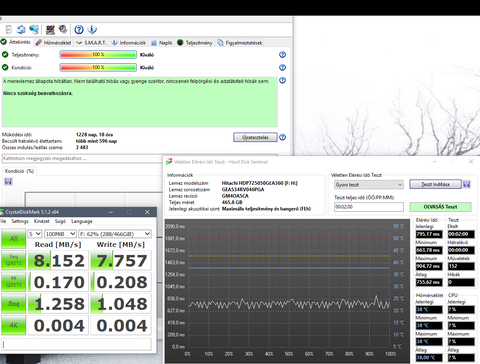480x364 pixels.
Task: Close the CrystalDiskMark window
Action: 147,212
